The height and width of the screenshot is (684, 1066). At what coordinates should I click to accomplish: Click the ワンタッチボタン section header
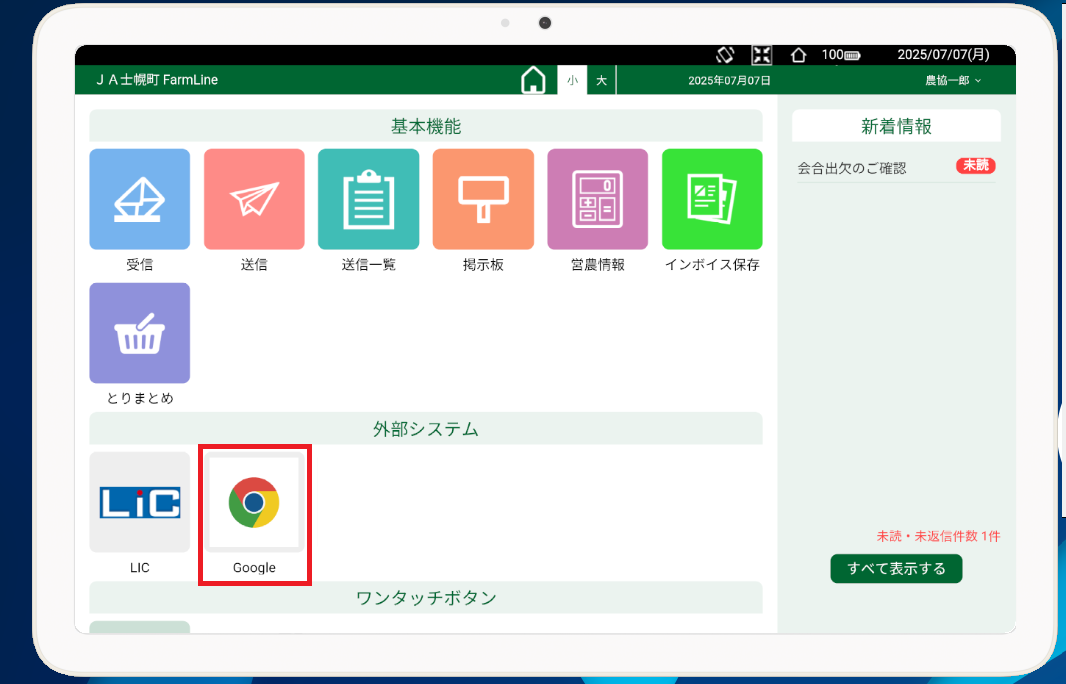[426, 598]
